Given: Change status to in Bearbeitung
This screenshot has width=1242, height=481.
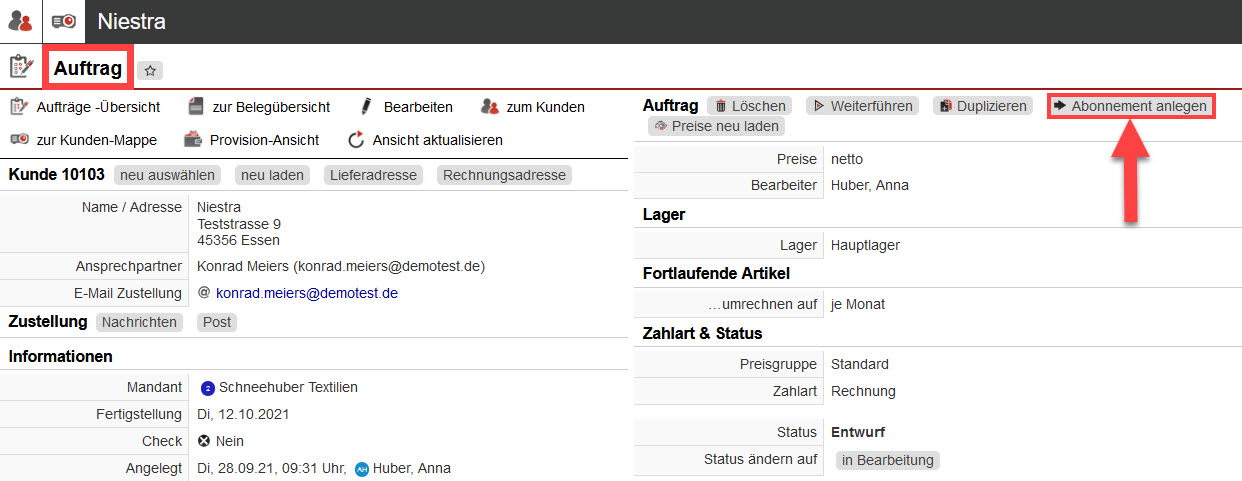Looking at the screenshot, I should 887,460.
